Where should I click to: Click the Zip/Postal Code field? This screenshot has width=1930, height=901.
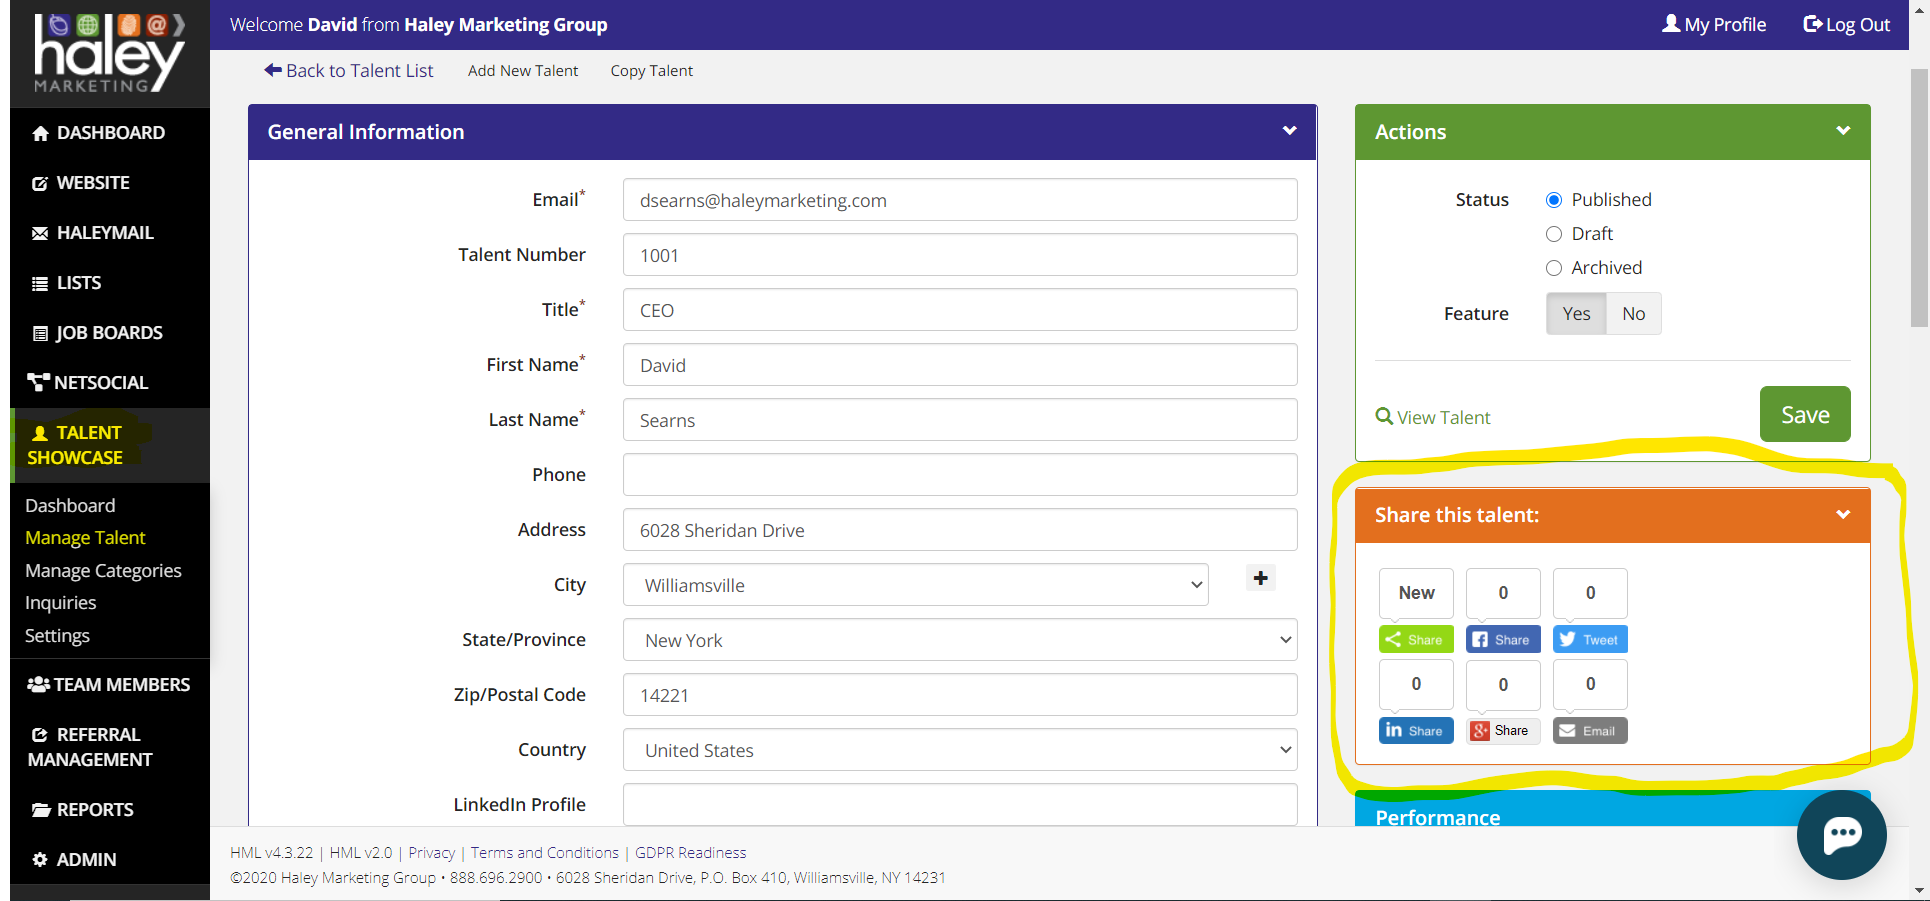pyautogui.click(x=960, y=695)
